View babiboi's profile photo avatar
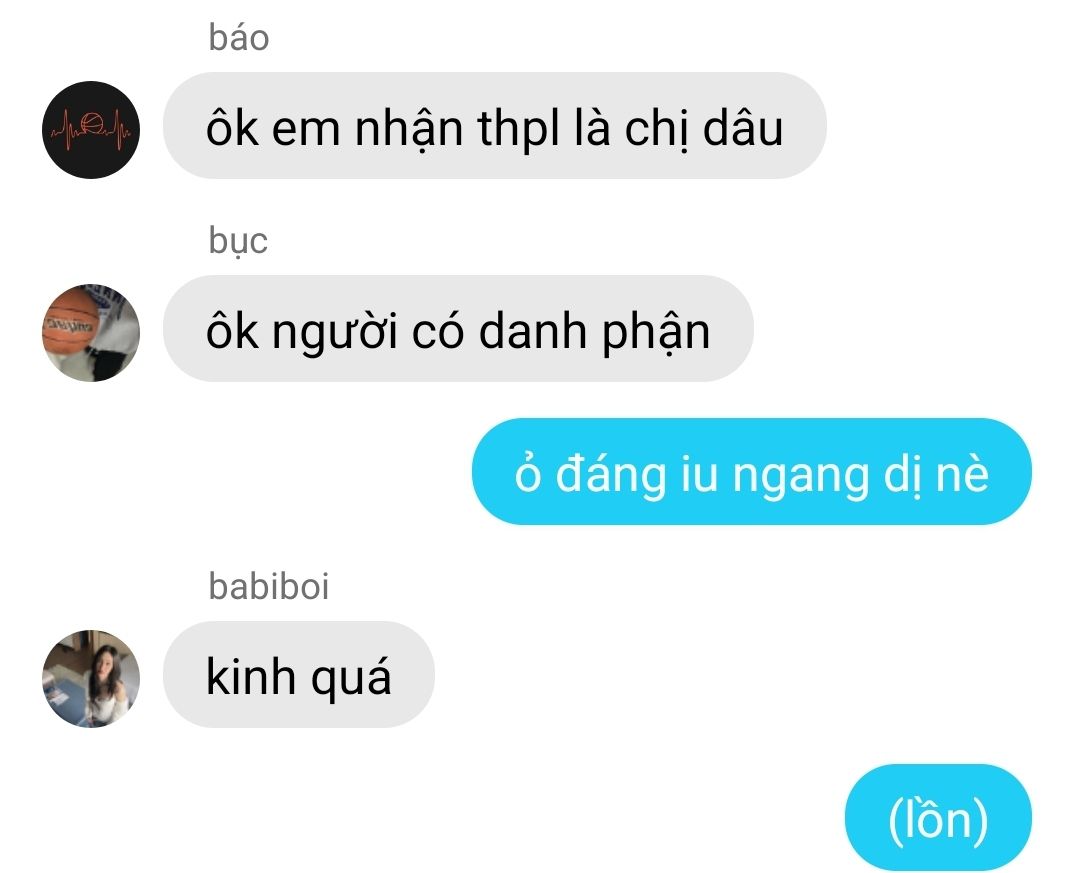The width and height of the screenshot is (1080, 873). point(91,679)
